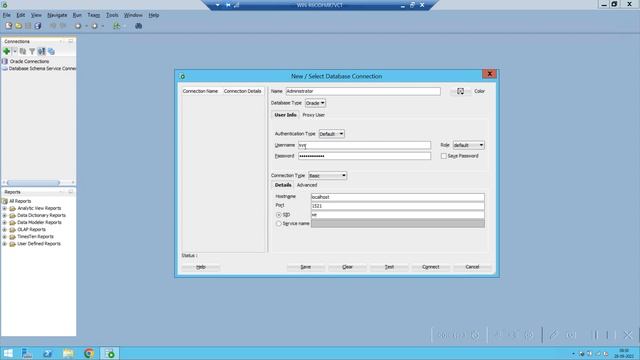Open File Explorer from the taskbar
640x360 pixels.
(x=68, y=353)
